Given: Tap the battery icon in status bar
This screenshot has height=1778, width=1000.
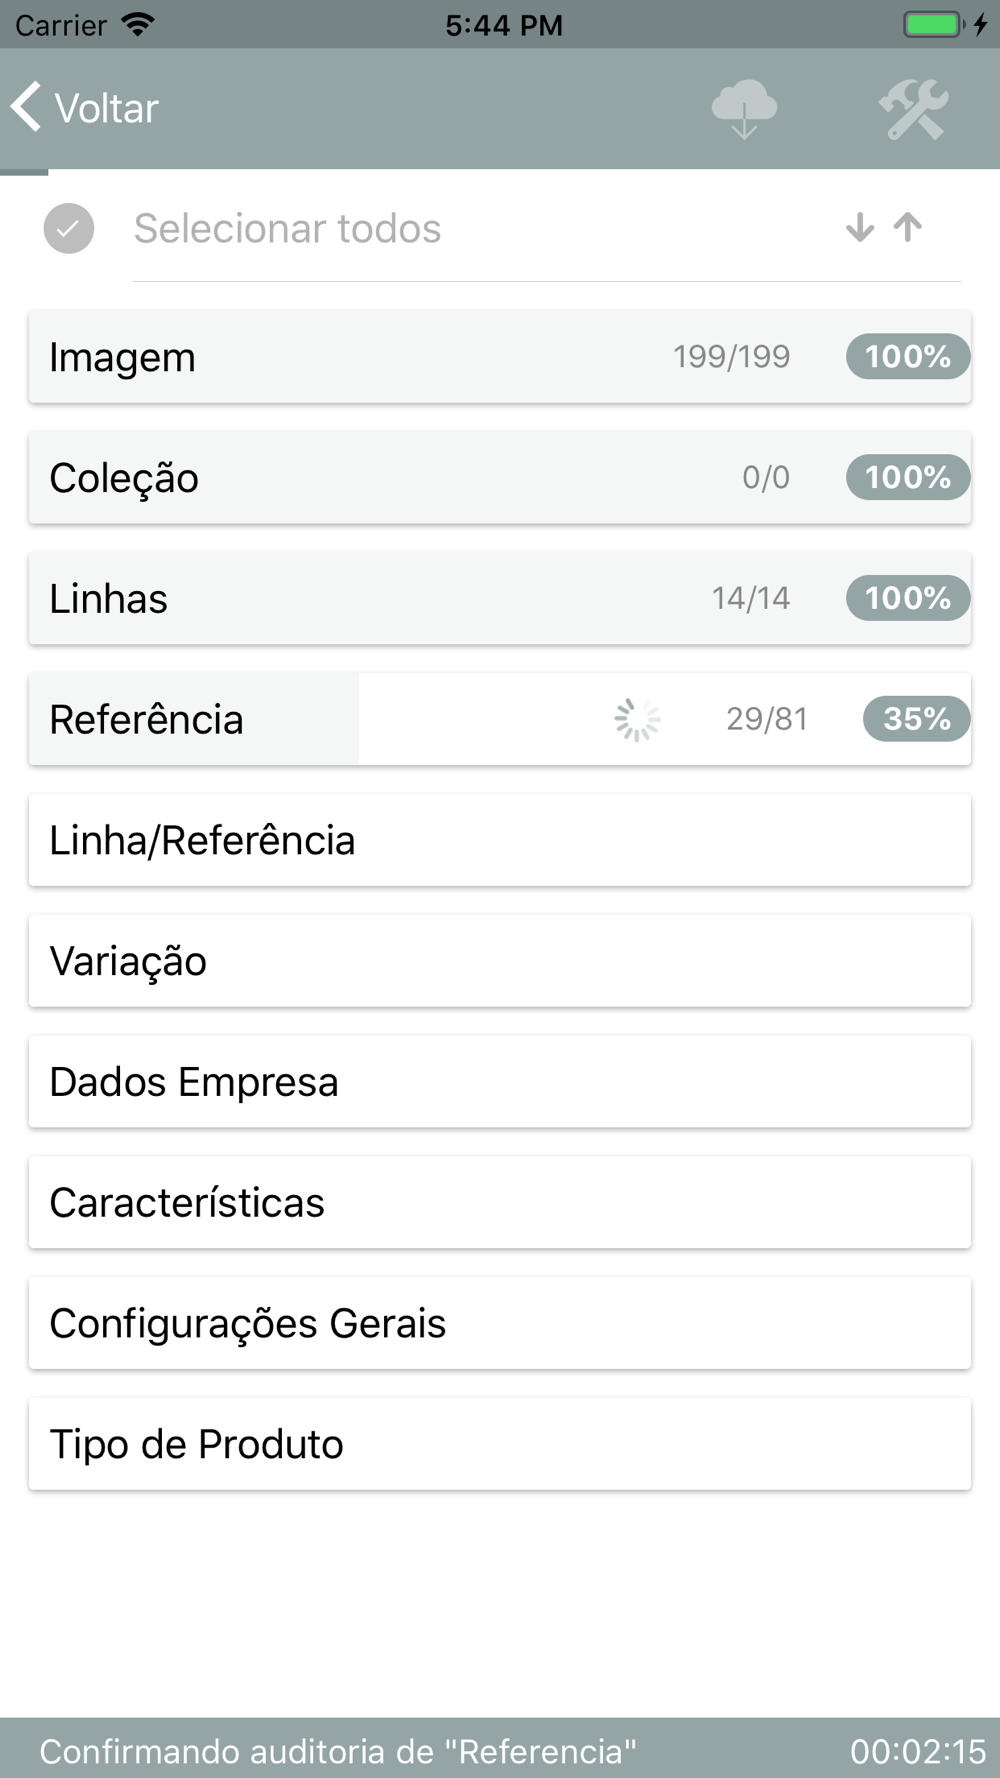Looking at the screenshot, I should (933, 24).
